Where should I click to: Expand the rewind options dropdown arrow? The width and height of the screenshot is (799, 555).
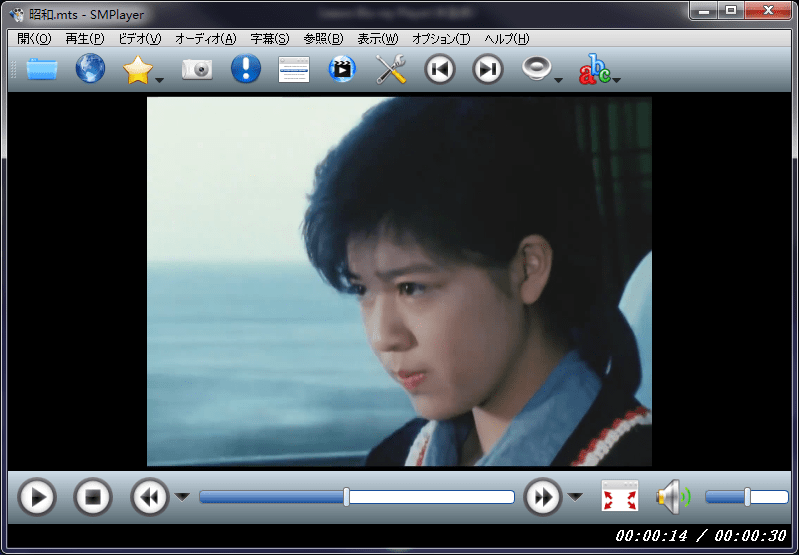coord(182,497)
